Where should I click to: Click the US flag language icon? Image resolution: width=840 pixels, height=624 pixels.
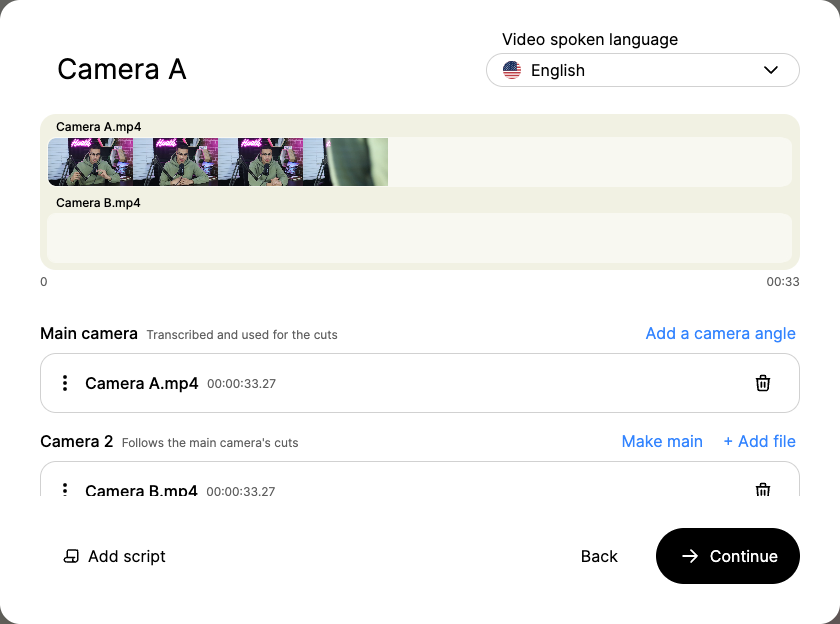pyautogui.click(x=512, y=70)
